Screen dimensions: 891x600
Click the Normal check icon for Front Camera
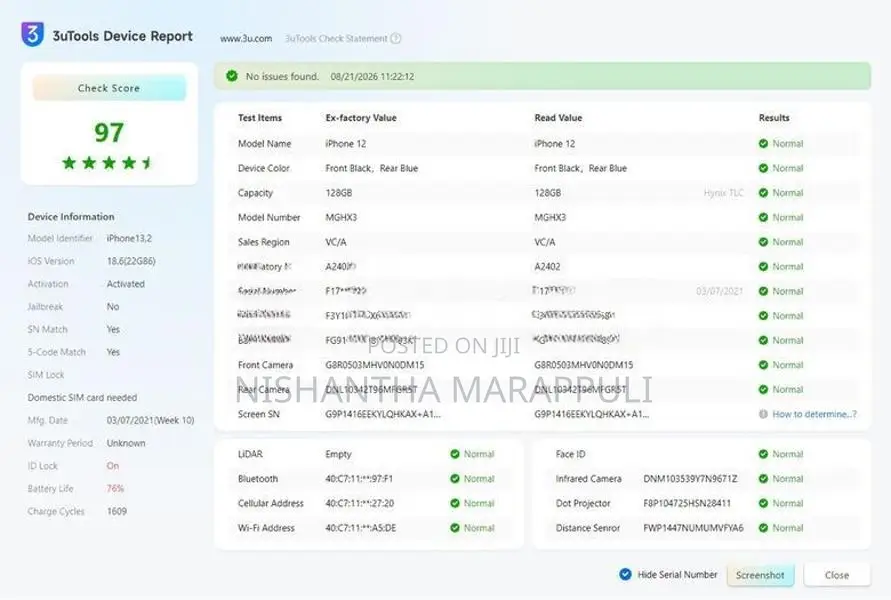point(763,365)
